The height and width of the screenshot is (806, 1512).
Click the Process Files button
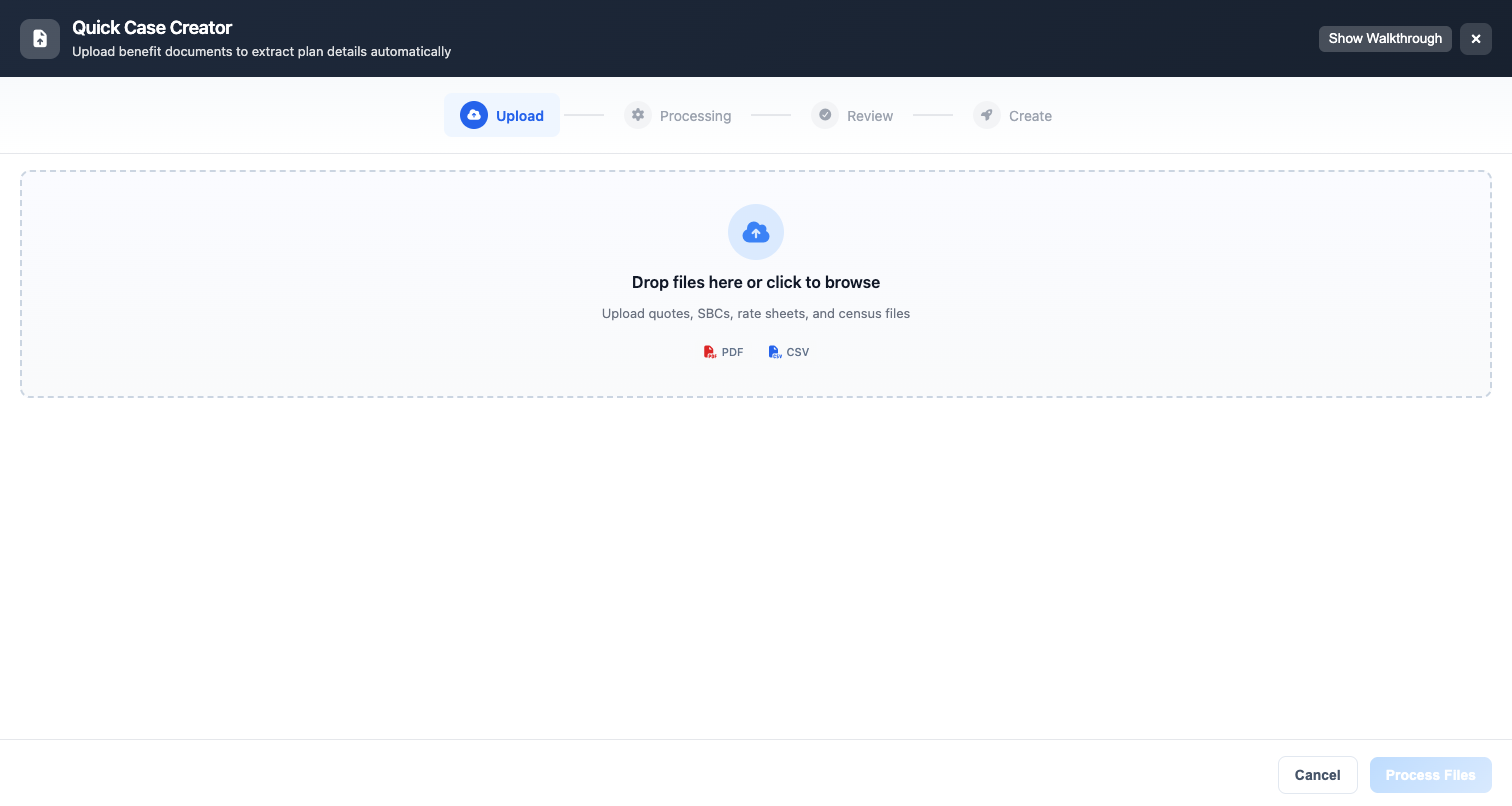click(x=1430, y=775)
